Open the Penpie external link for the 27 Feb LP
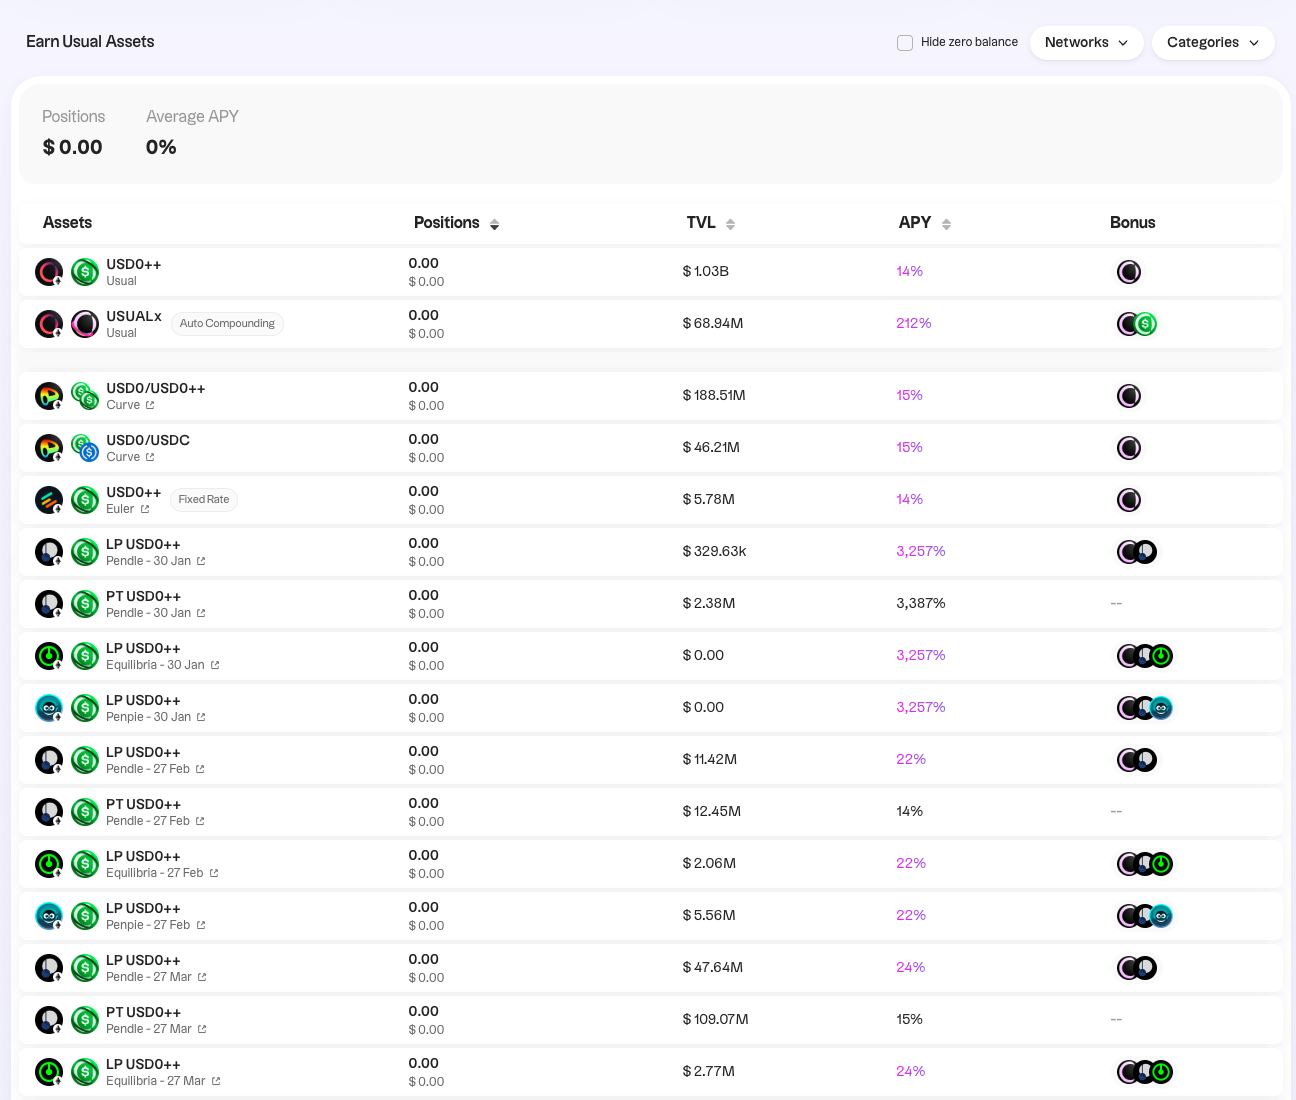The width and height of the screenshot is (1296, 1100). tap(200, 925)
